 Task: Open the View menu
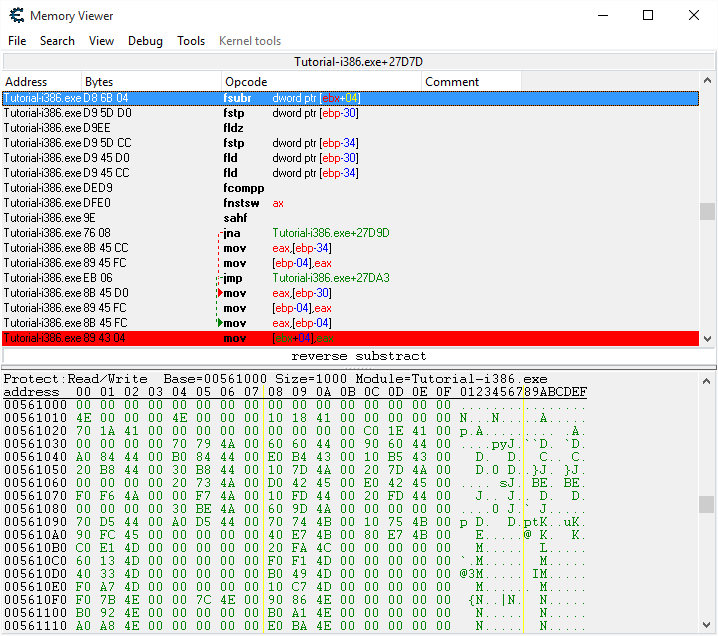click(101, 41)
